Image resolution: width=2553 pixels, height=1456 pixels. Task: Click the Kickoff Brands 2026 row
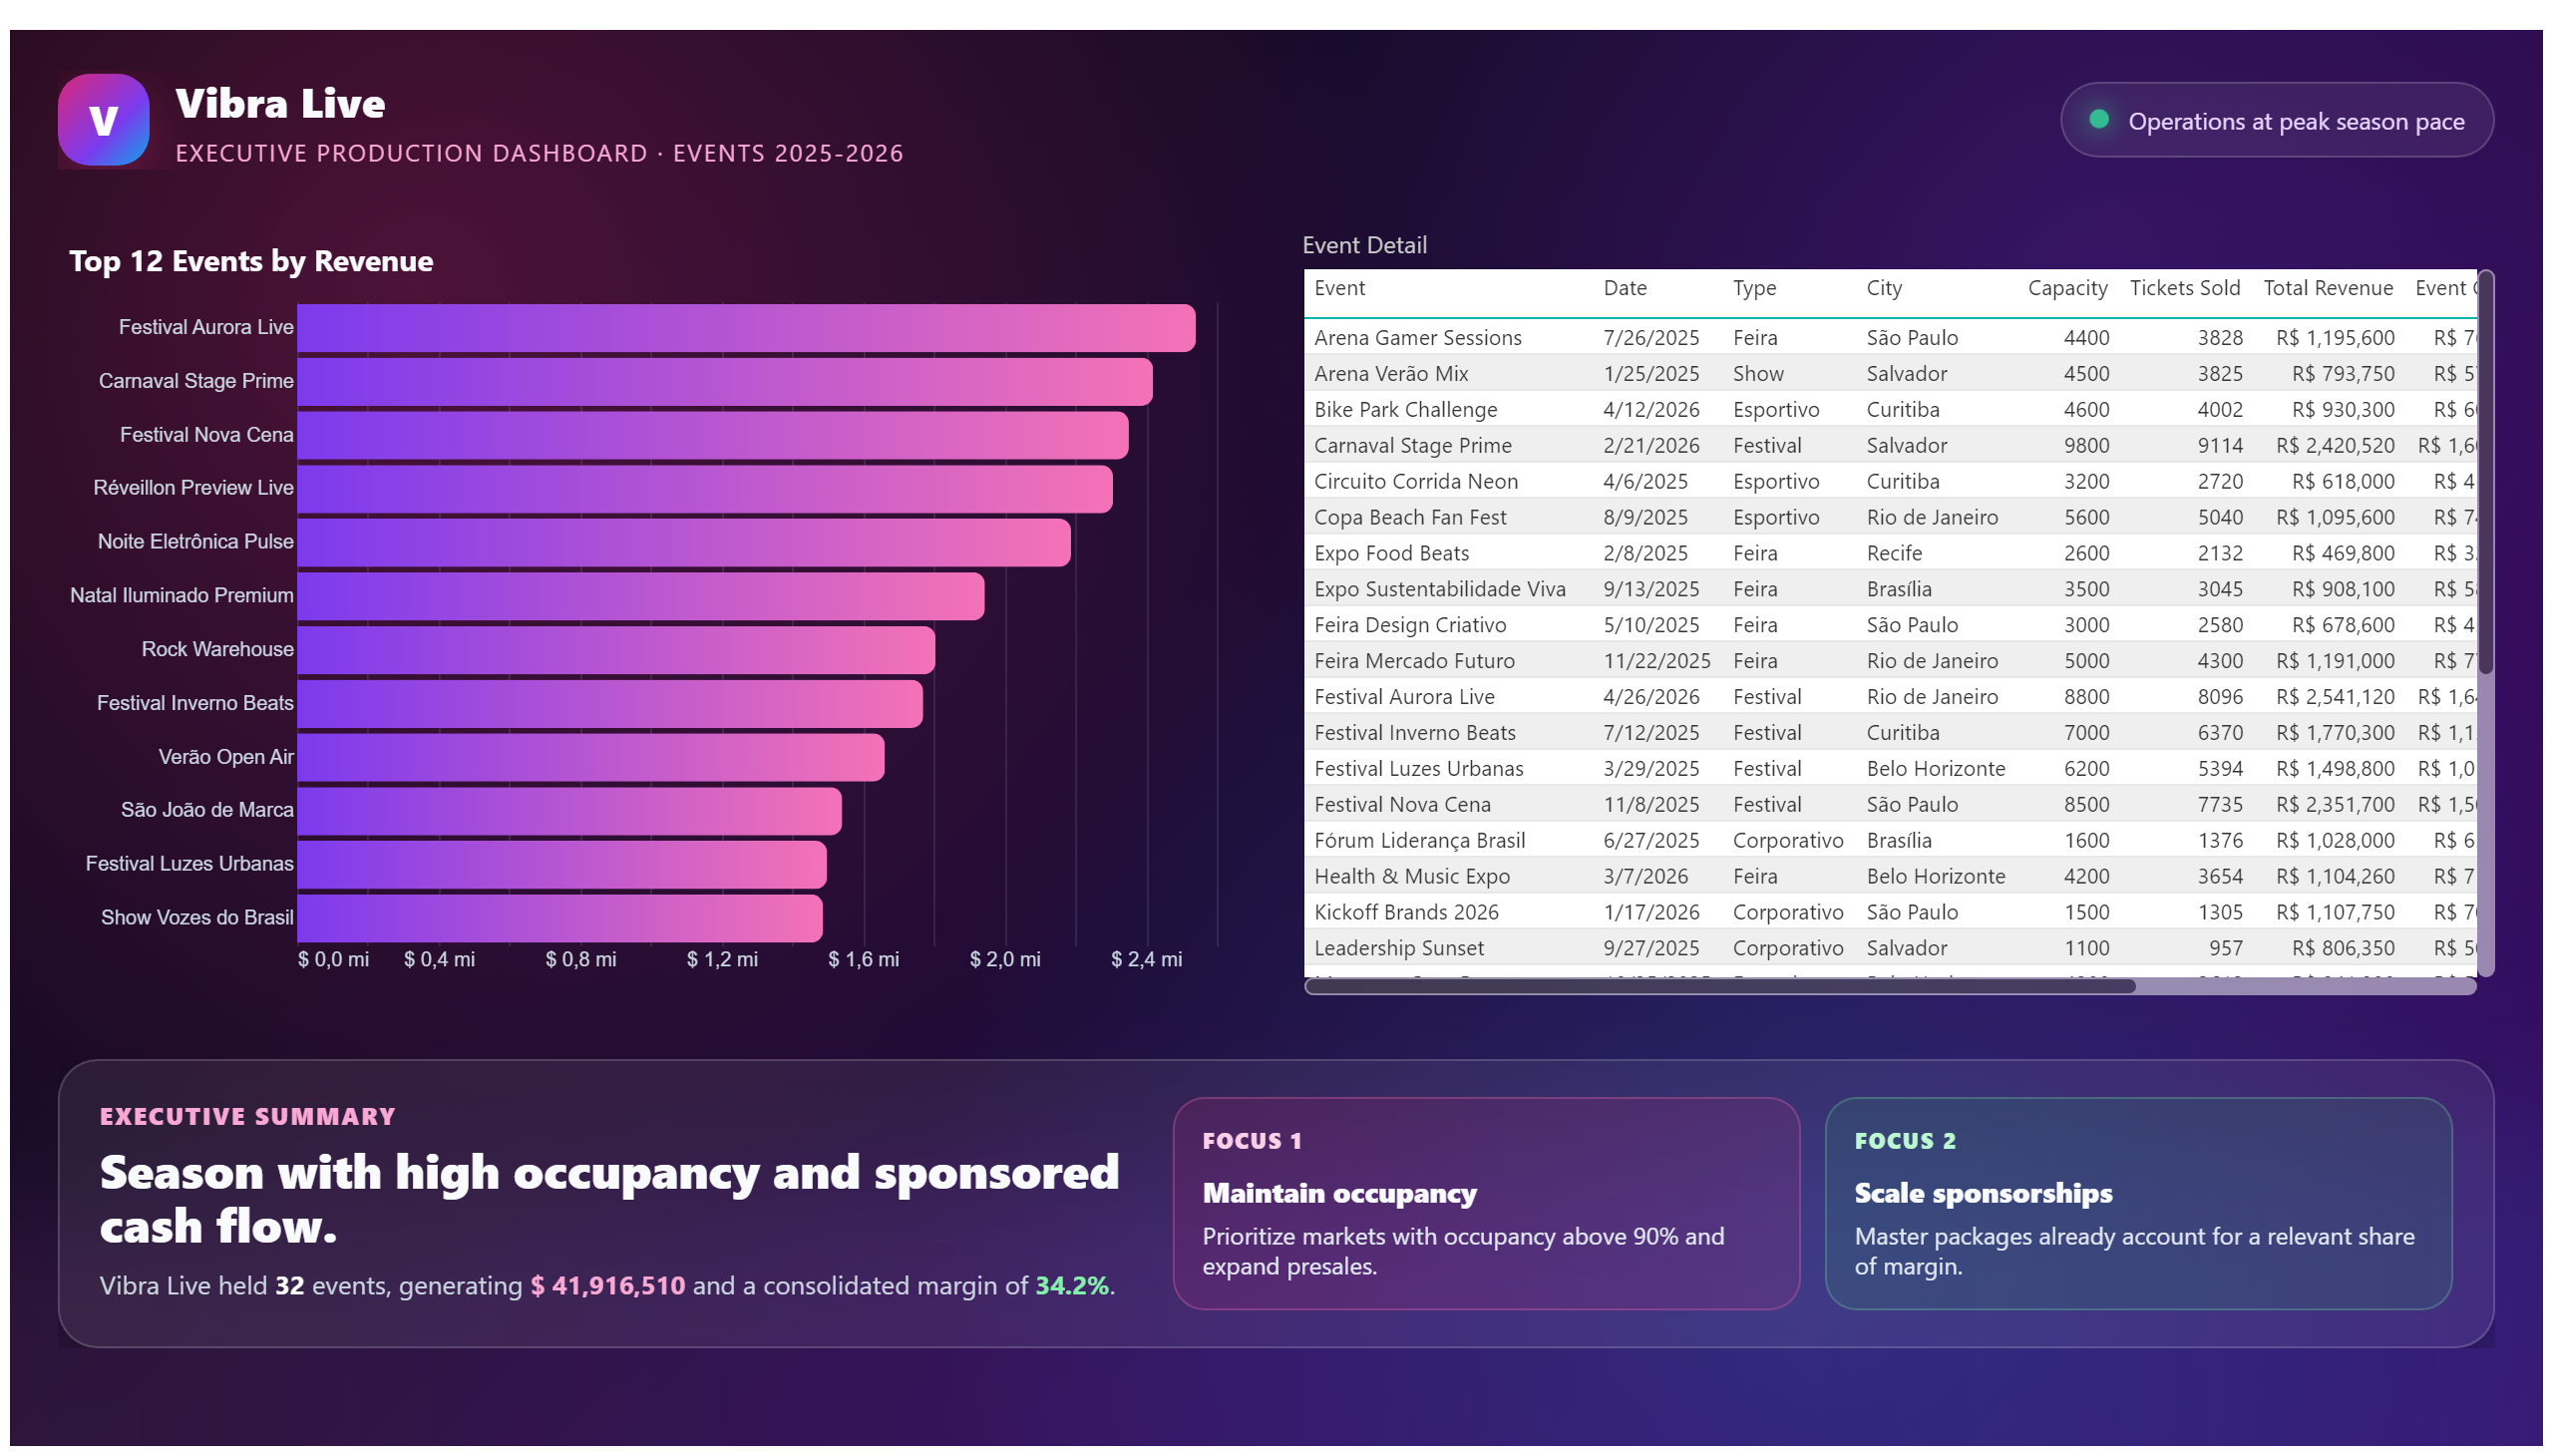pos(1890,913)
